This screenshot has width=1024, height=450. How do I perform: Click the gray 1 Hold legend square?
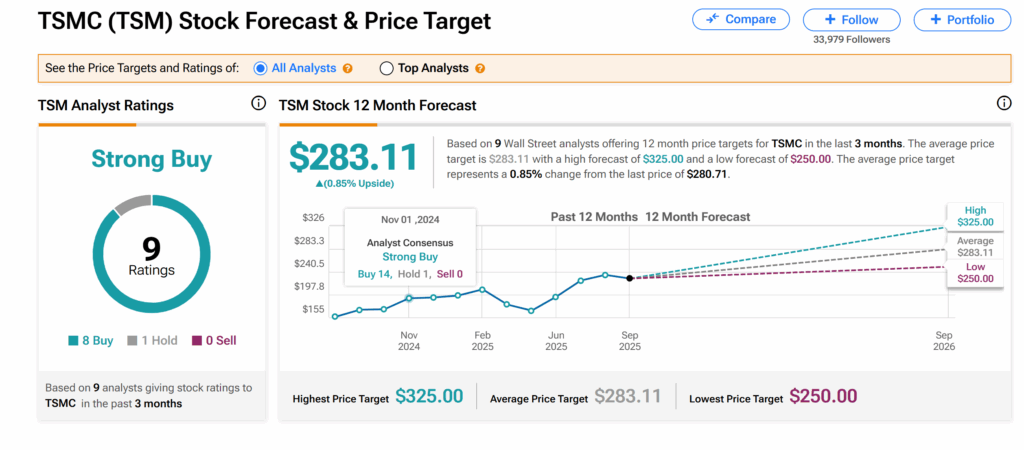[131, 341]
